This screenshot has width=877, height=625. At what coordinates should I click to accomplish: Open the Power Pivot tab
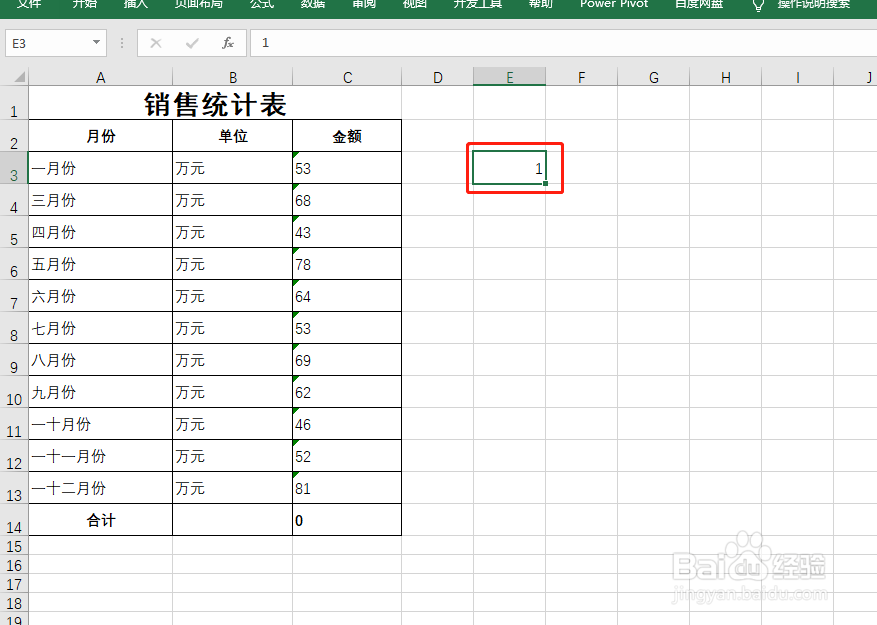point(613,6)
